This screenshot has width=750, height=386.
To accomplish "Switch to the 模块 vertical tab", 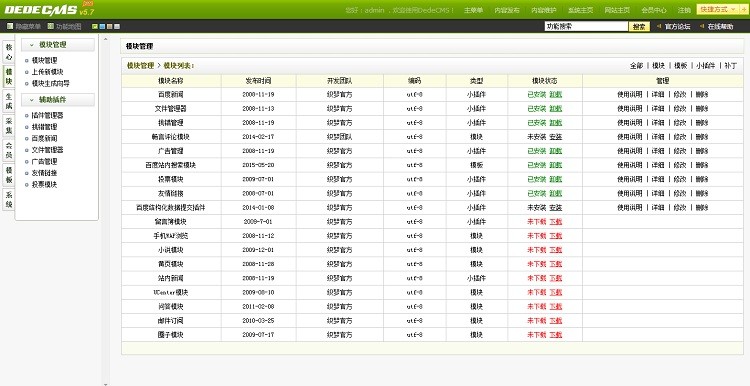I will tap(9, 77).
